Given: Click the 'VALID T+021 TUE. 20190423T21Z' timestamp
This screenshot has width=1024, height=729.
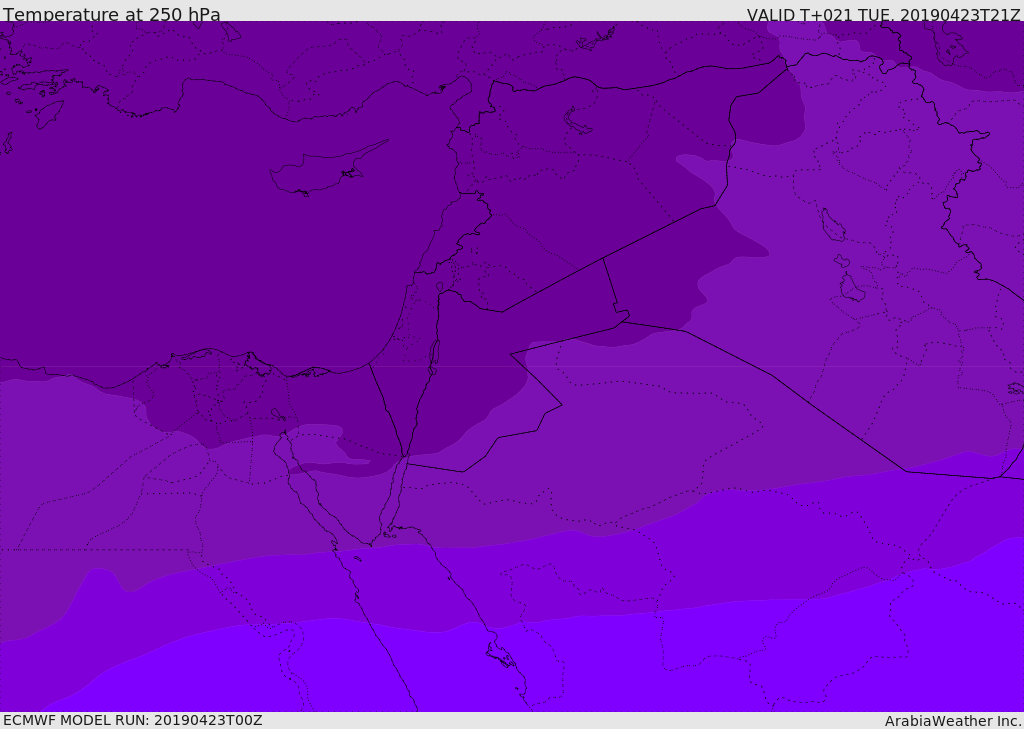Looking at the screenshot, I should 884,15.
